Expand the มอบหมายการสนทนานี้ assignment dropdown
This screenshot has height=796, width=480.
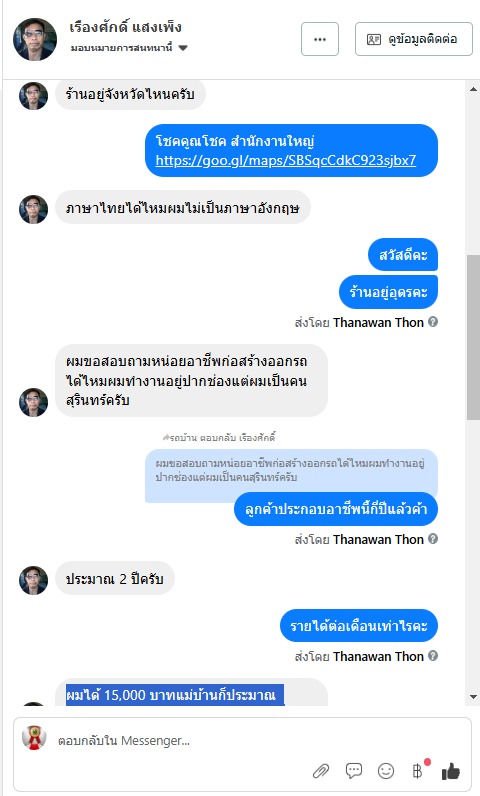click(183, 48)
